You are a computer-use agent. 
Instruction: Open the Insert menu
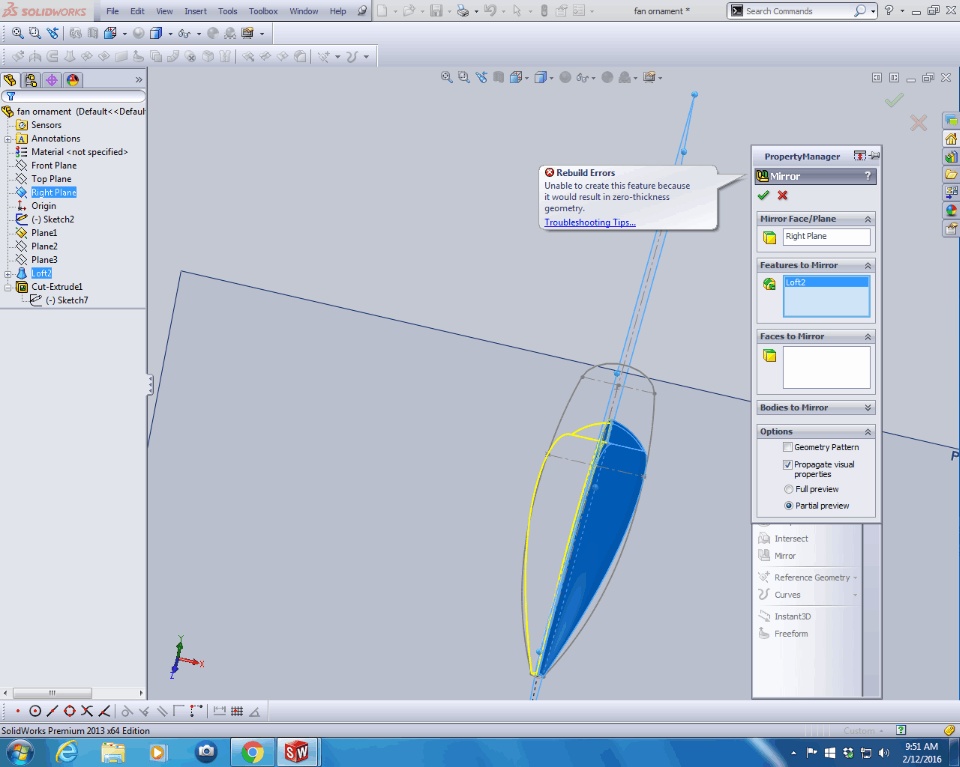tap(195, 11)
